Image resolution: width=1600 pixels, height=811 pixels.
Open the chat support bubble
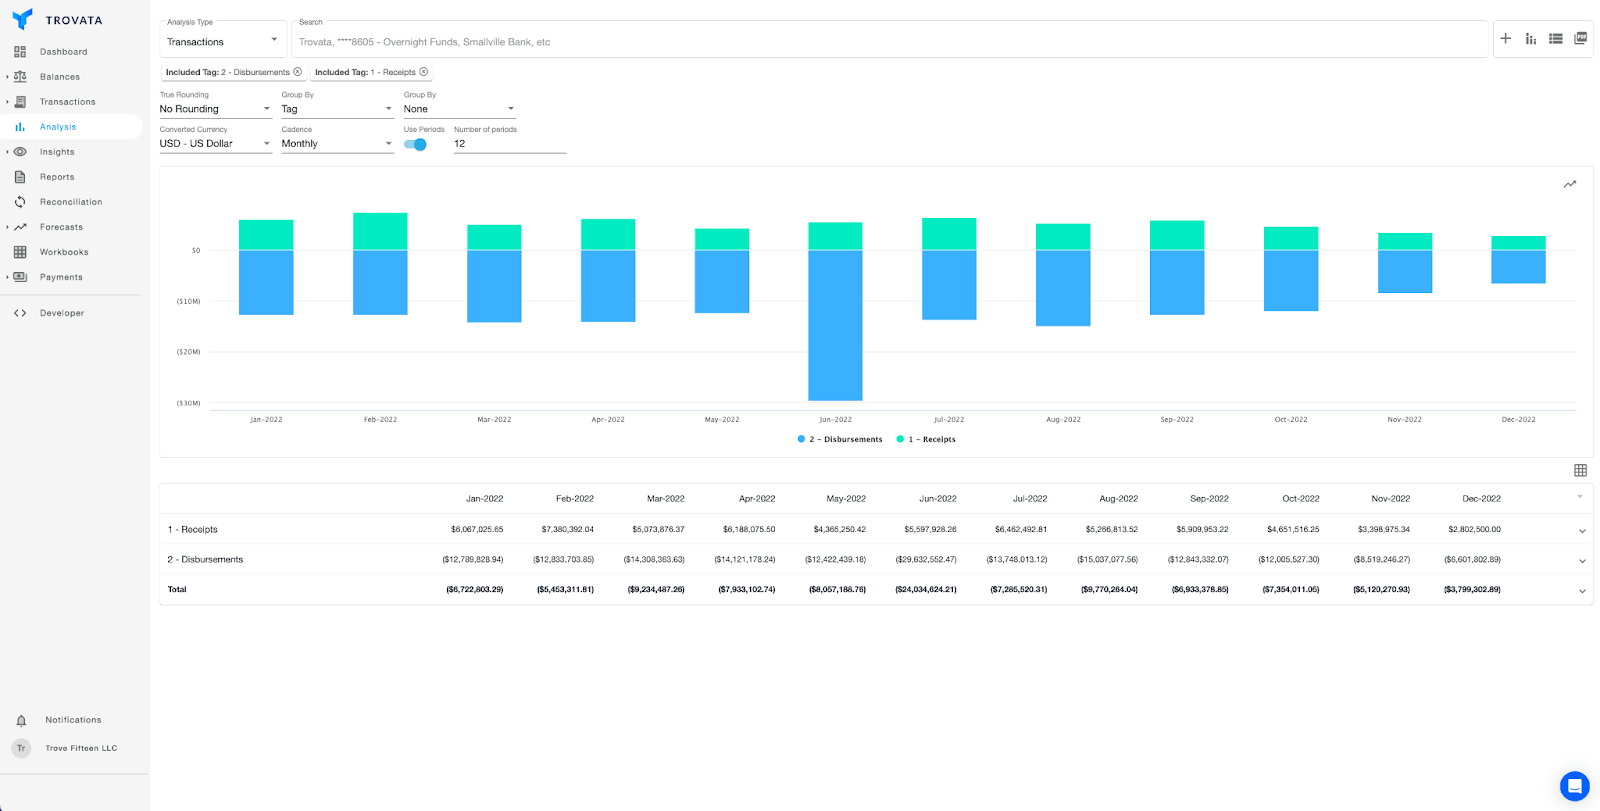coord(1574,786)
